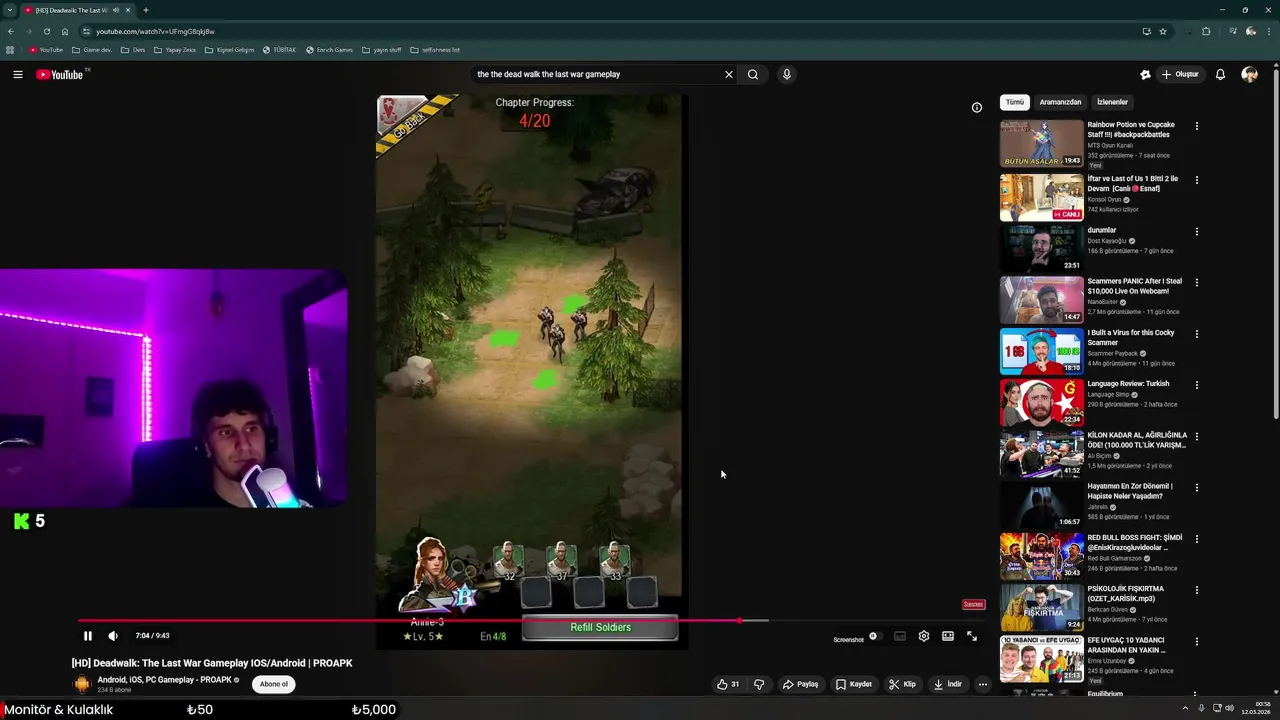Select the Tümü filter chip
The image size is (1280, 720).
click(x=1015, y=102)
